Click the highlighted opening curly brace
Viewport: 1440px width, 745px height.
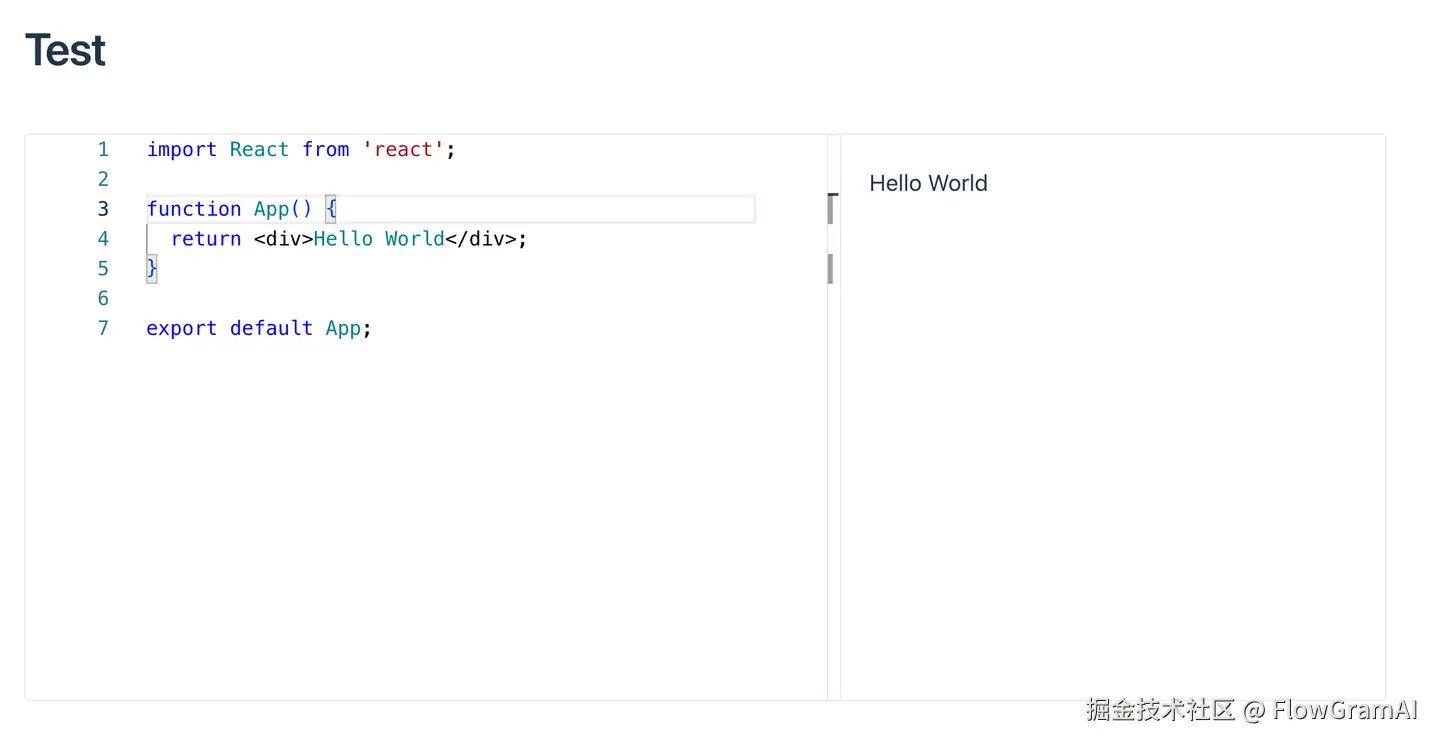click(x=331, y=209)
